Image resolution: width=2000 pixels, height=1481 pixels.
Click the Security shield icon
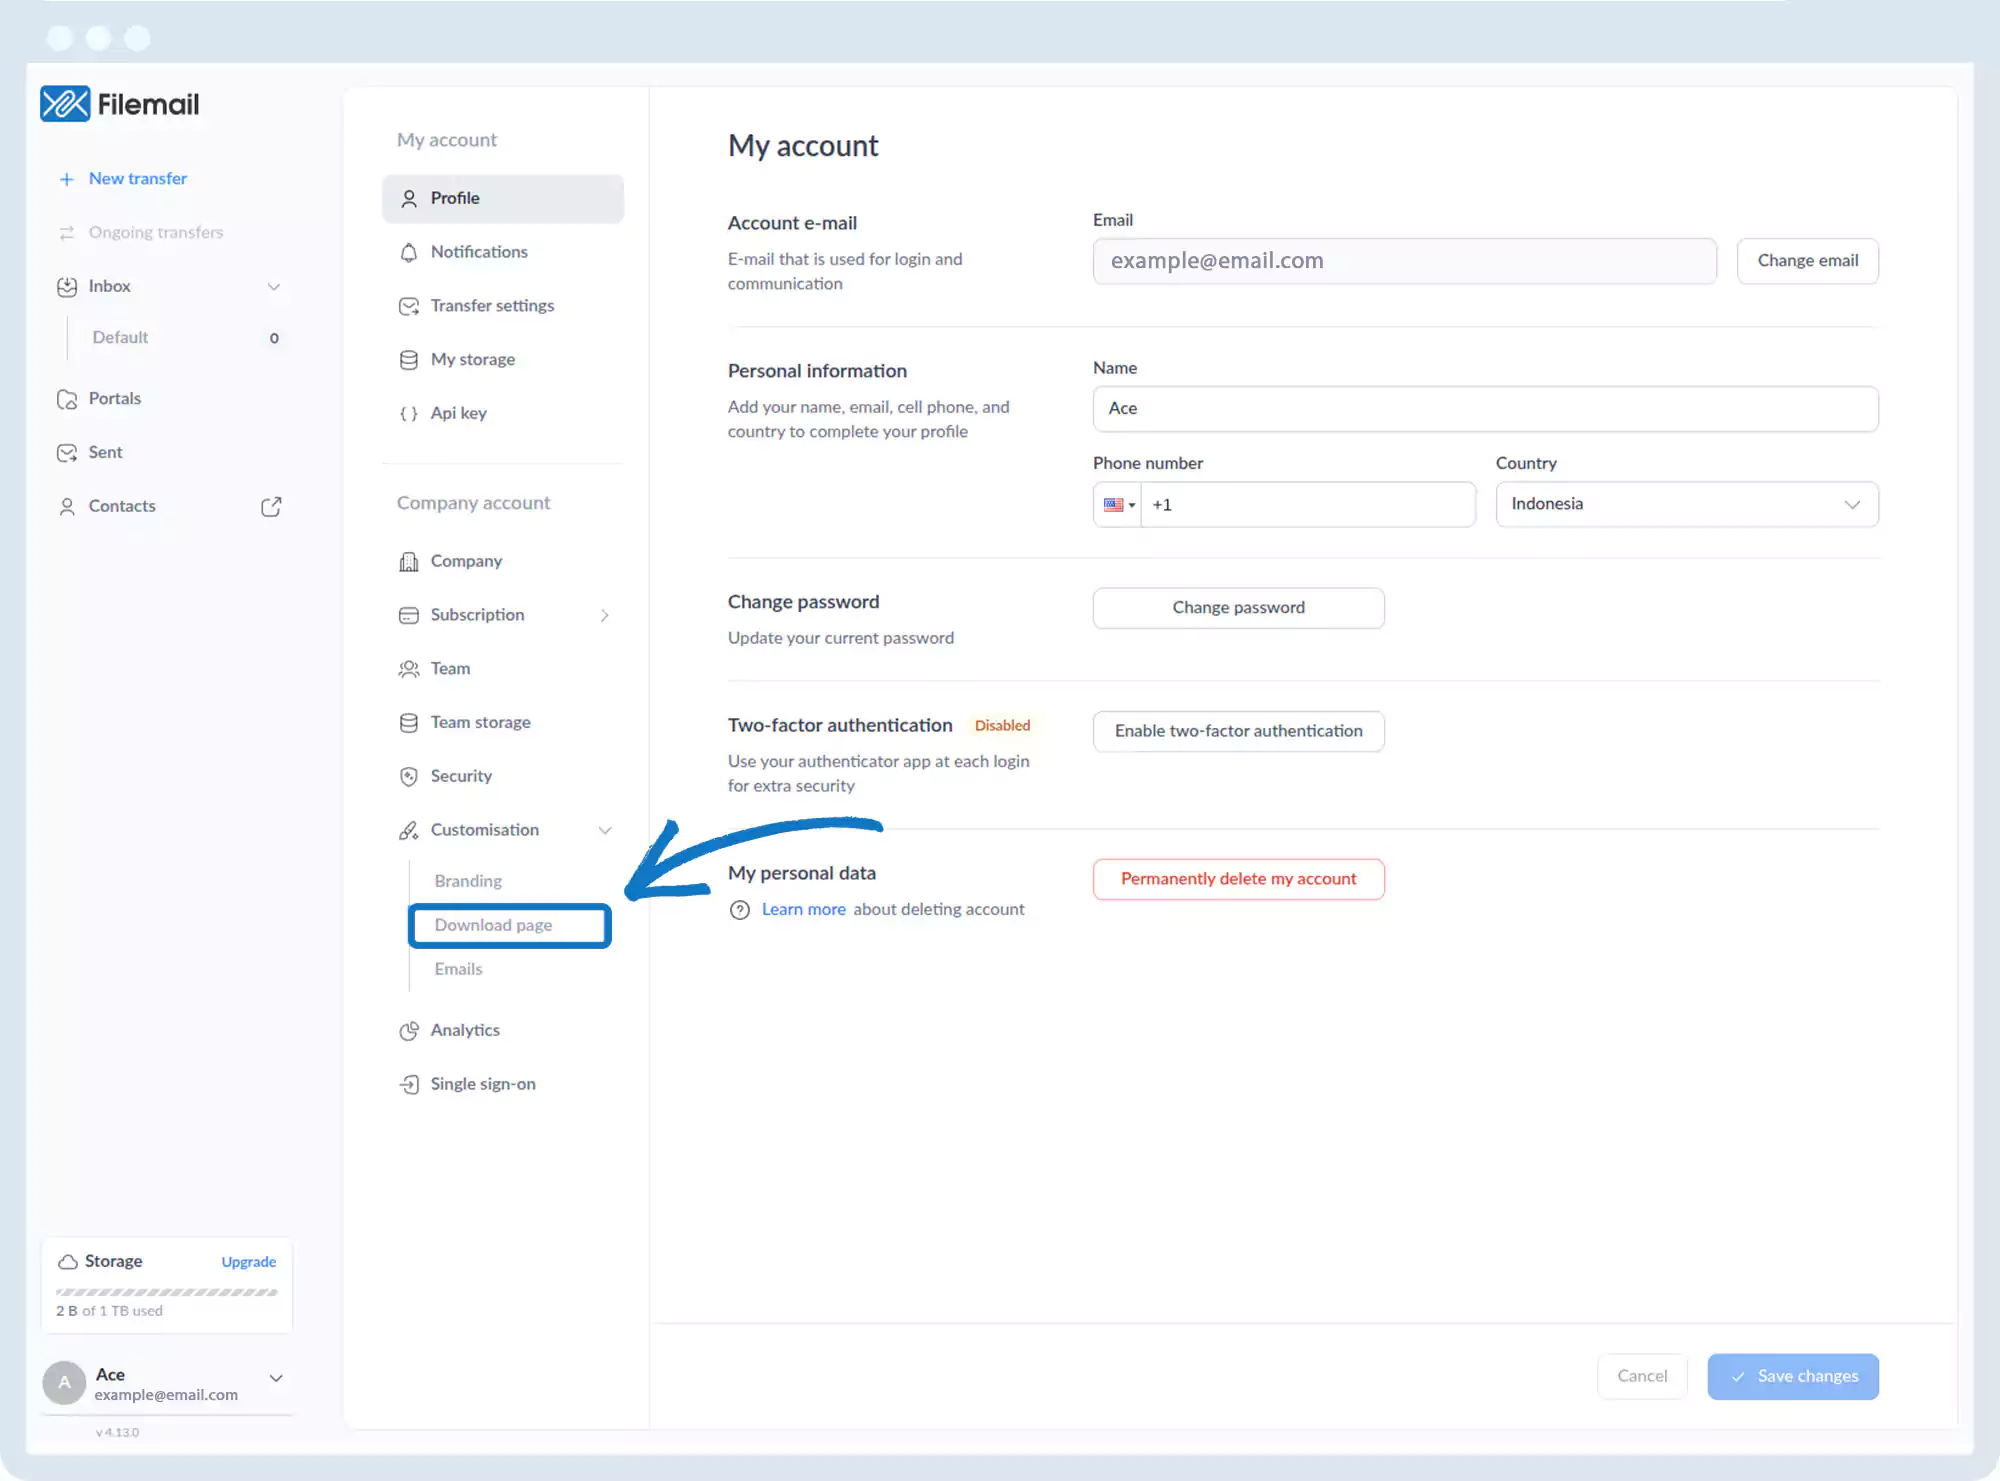[x=409, y=777]
